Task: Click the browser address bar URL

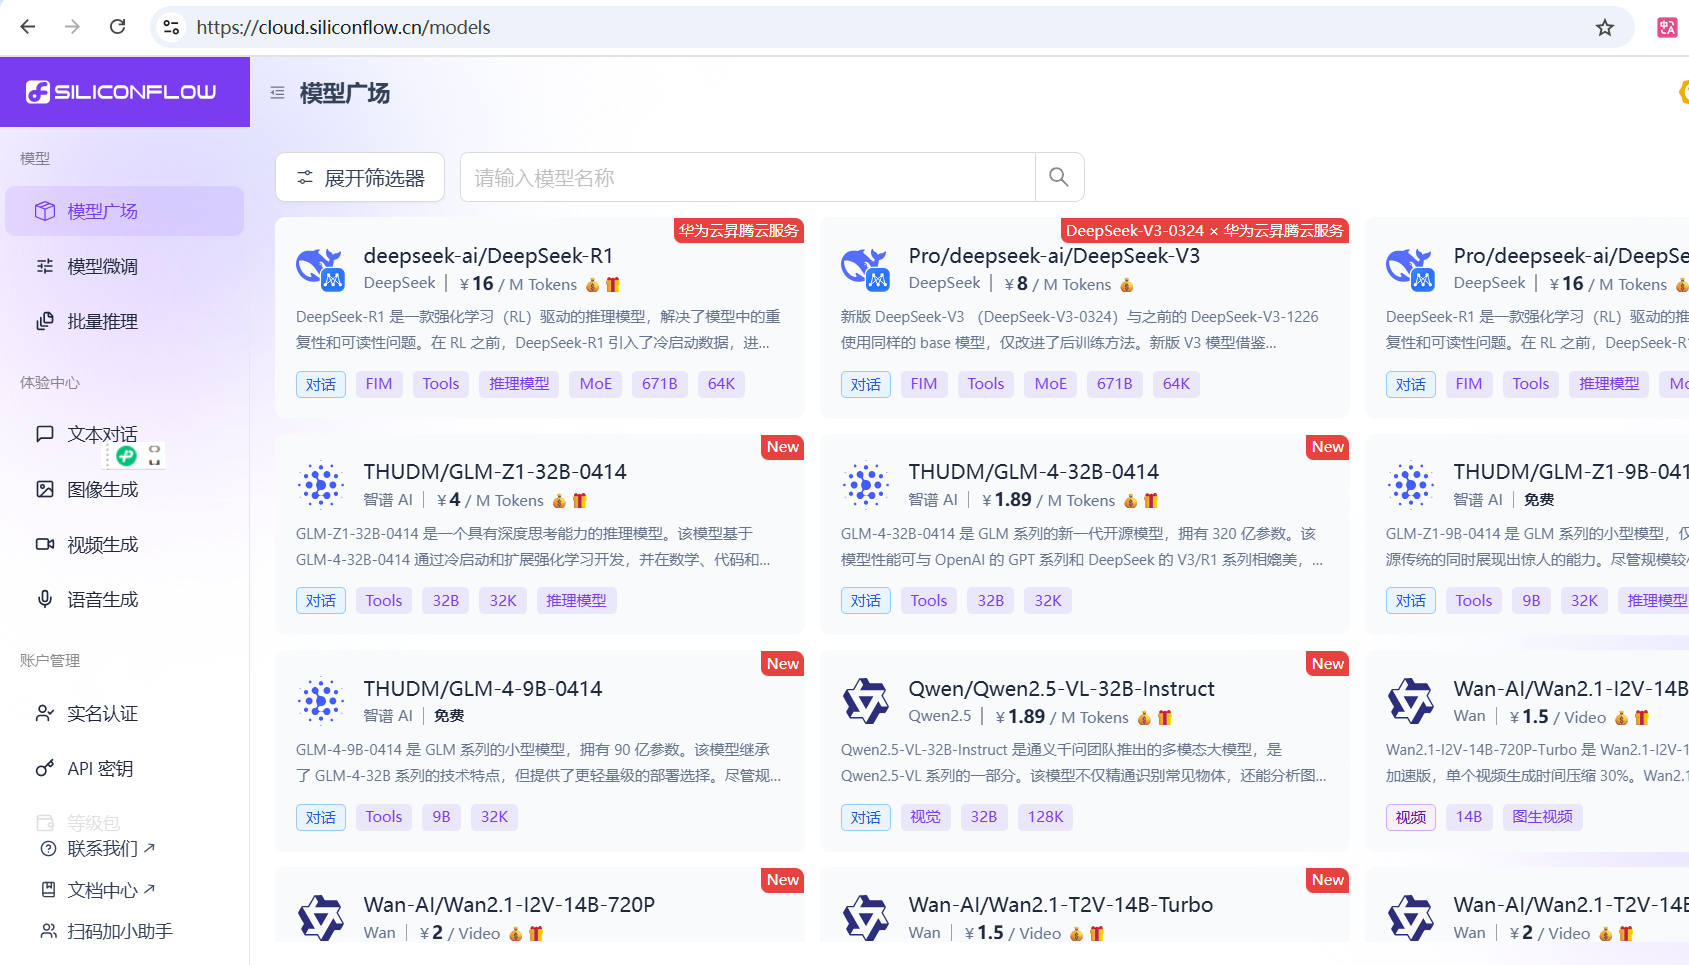Action: pos(343,27)
